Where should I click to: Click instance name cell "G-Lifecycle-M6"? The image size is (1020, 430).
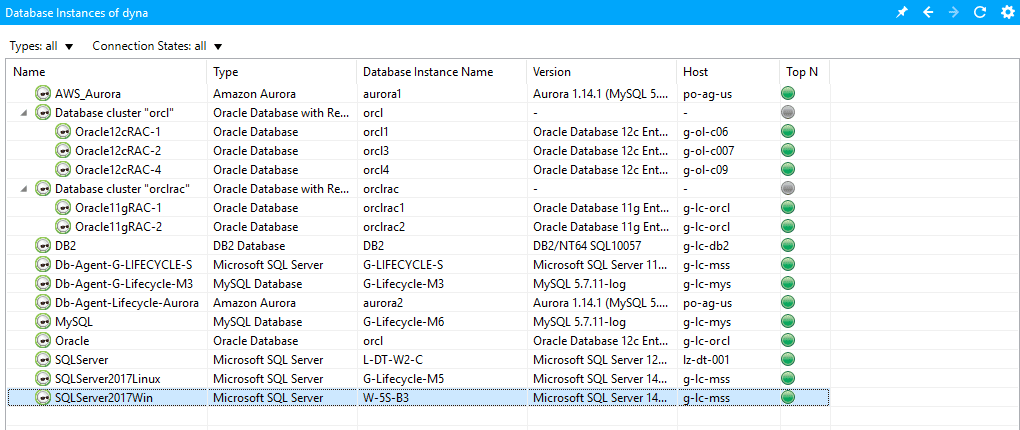(x=403, y=321)
